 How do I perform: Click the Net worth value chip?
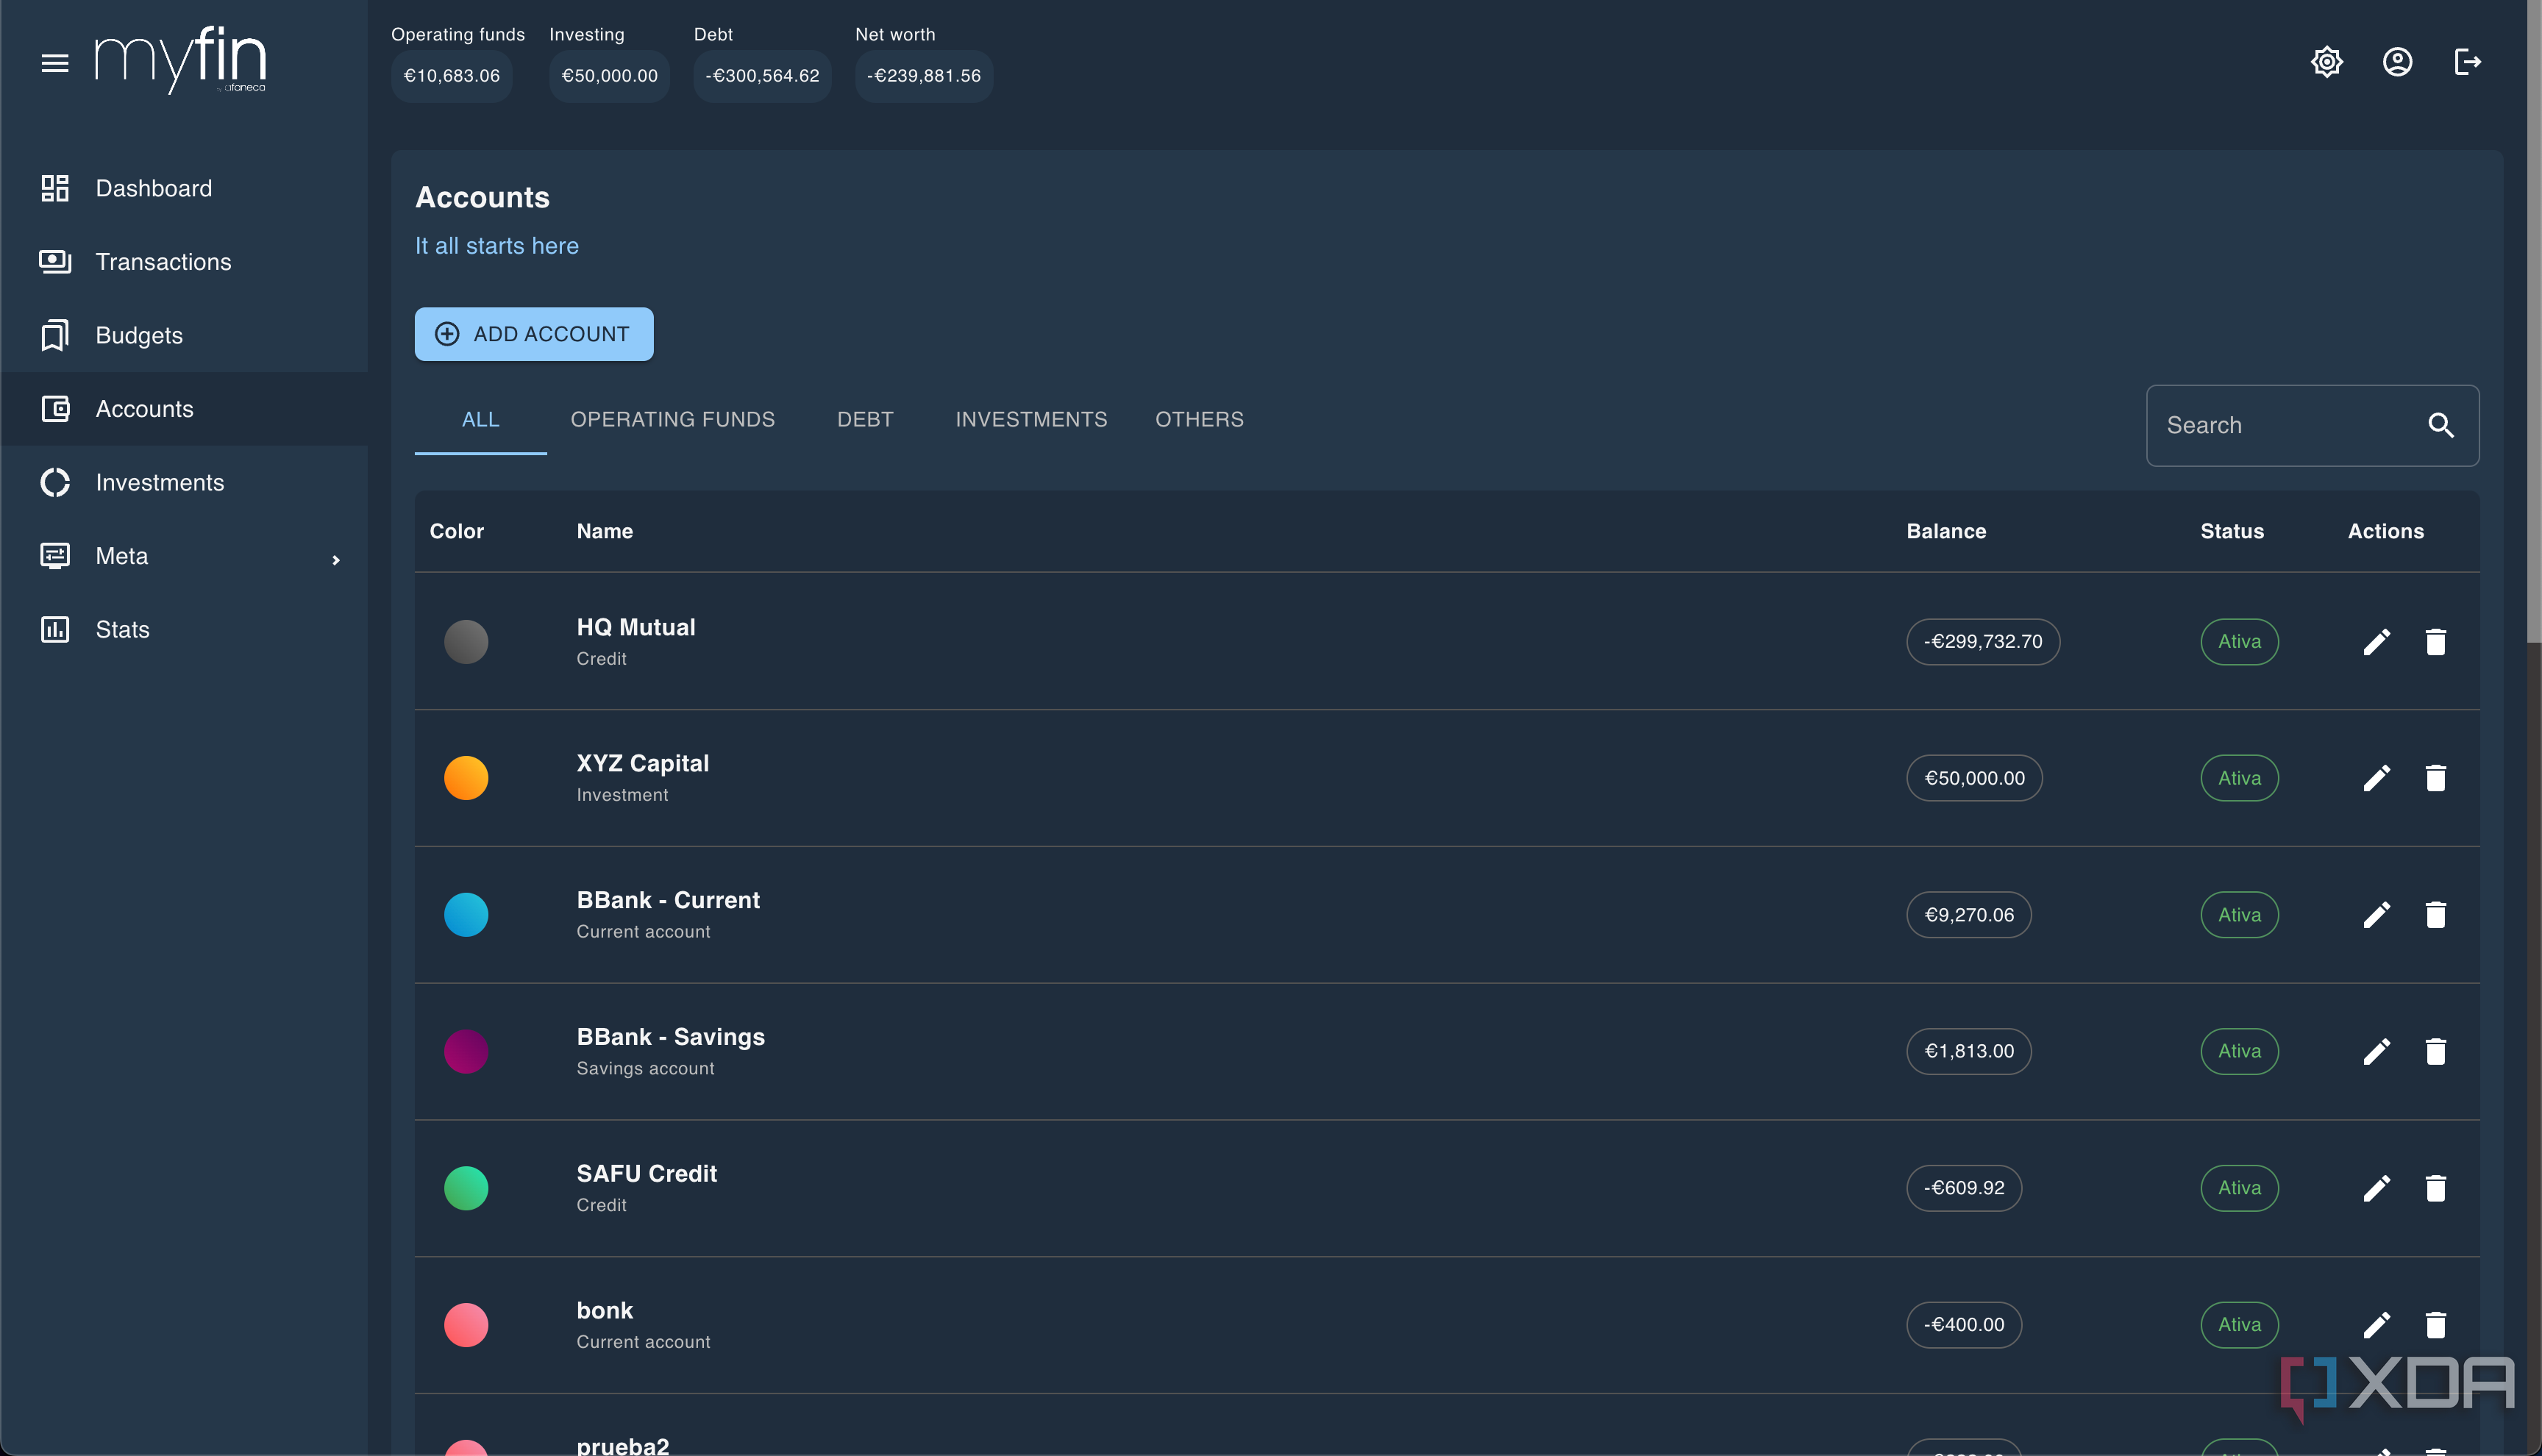click(x=923, y=76)
